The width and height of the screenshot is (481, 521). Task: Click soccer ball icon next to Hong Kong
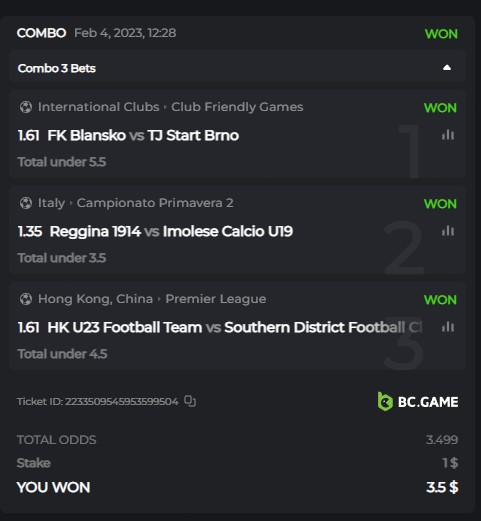(x=26, y=299)
